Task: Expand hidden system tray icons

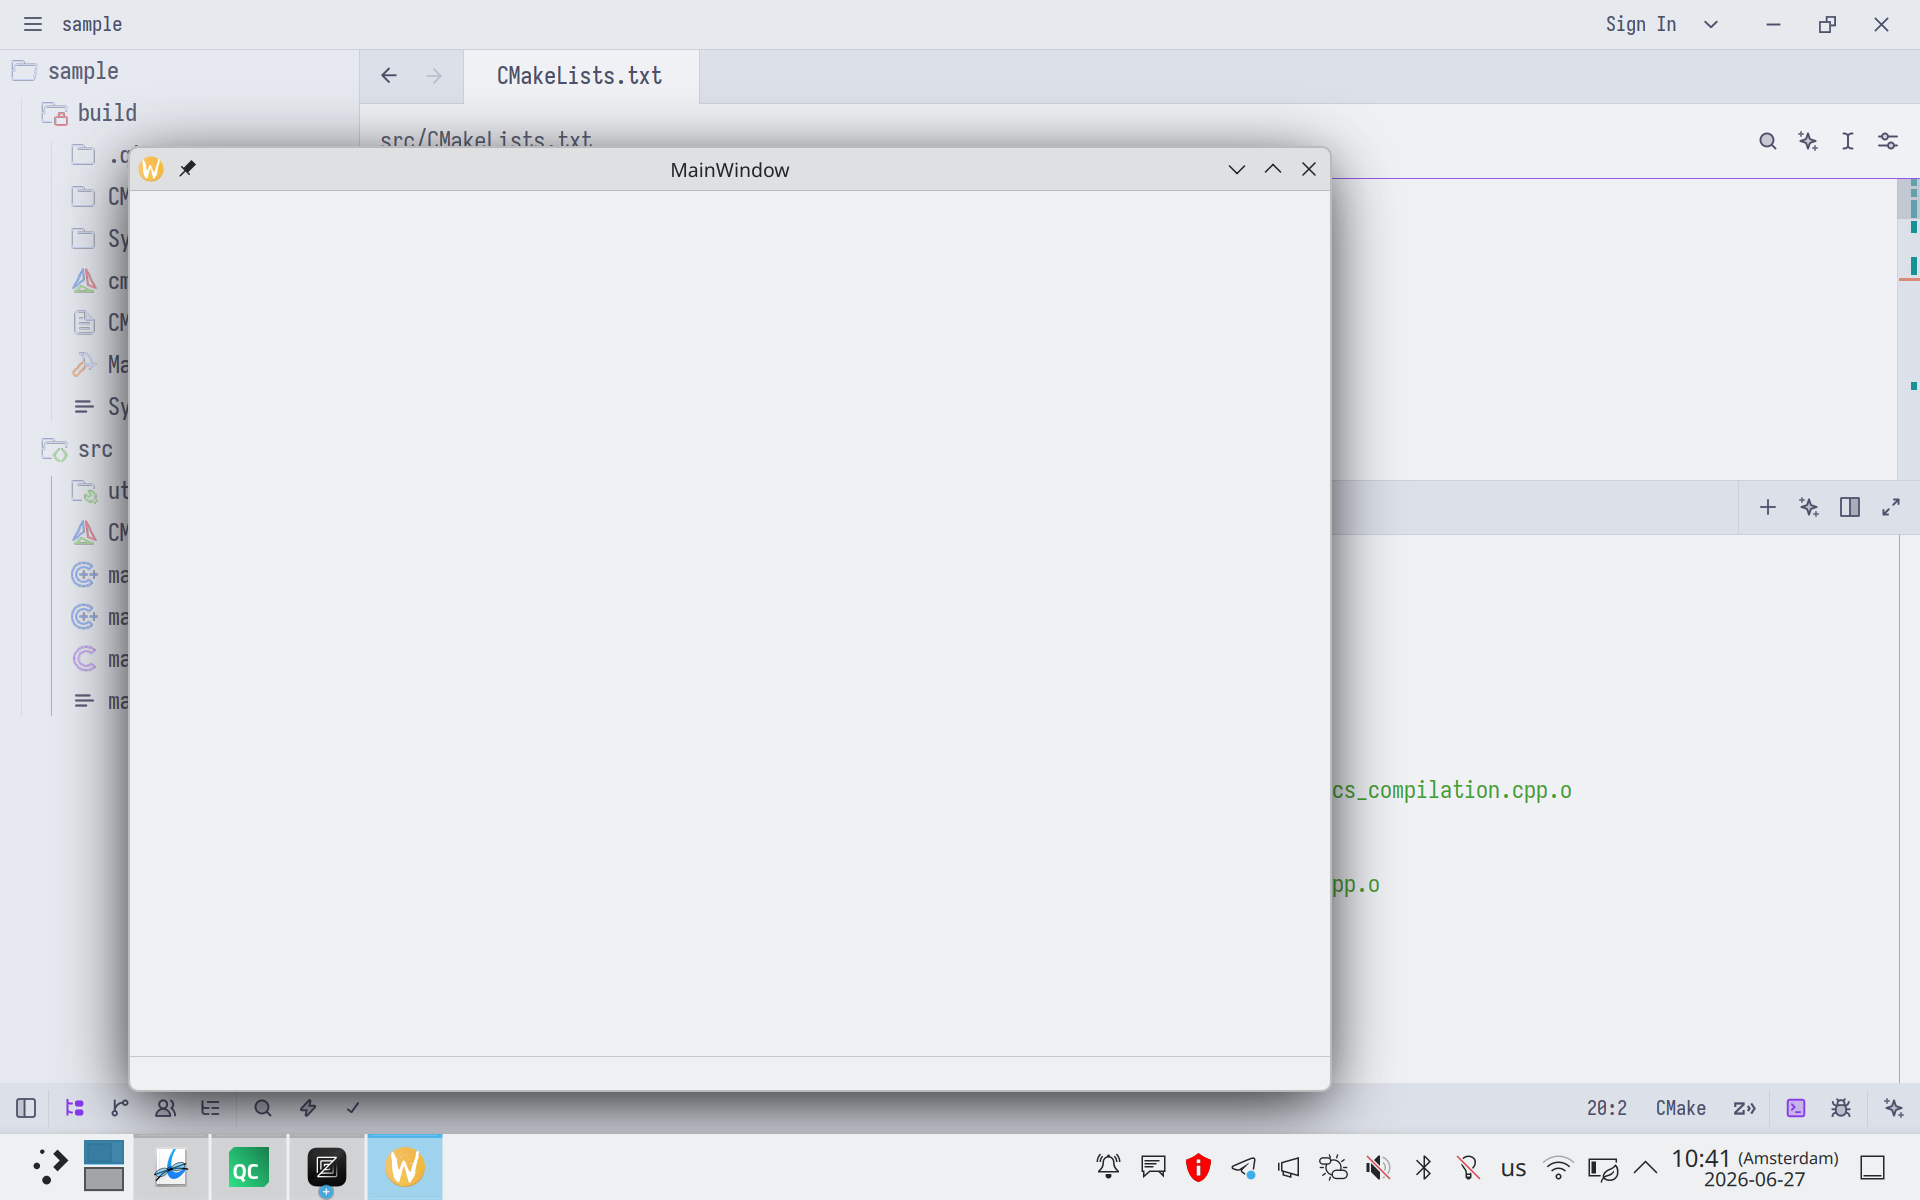Action: coord(1645,1167)
